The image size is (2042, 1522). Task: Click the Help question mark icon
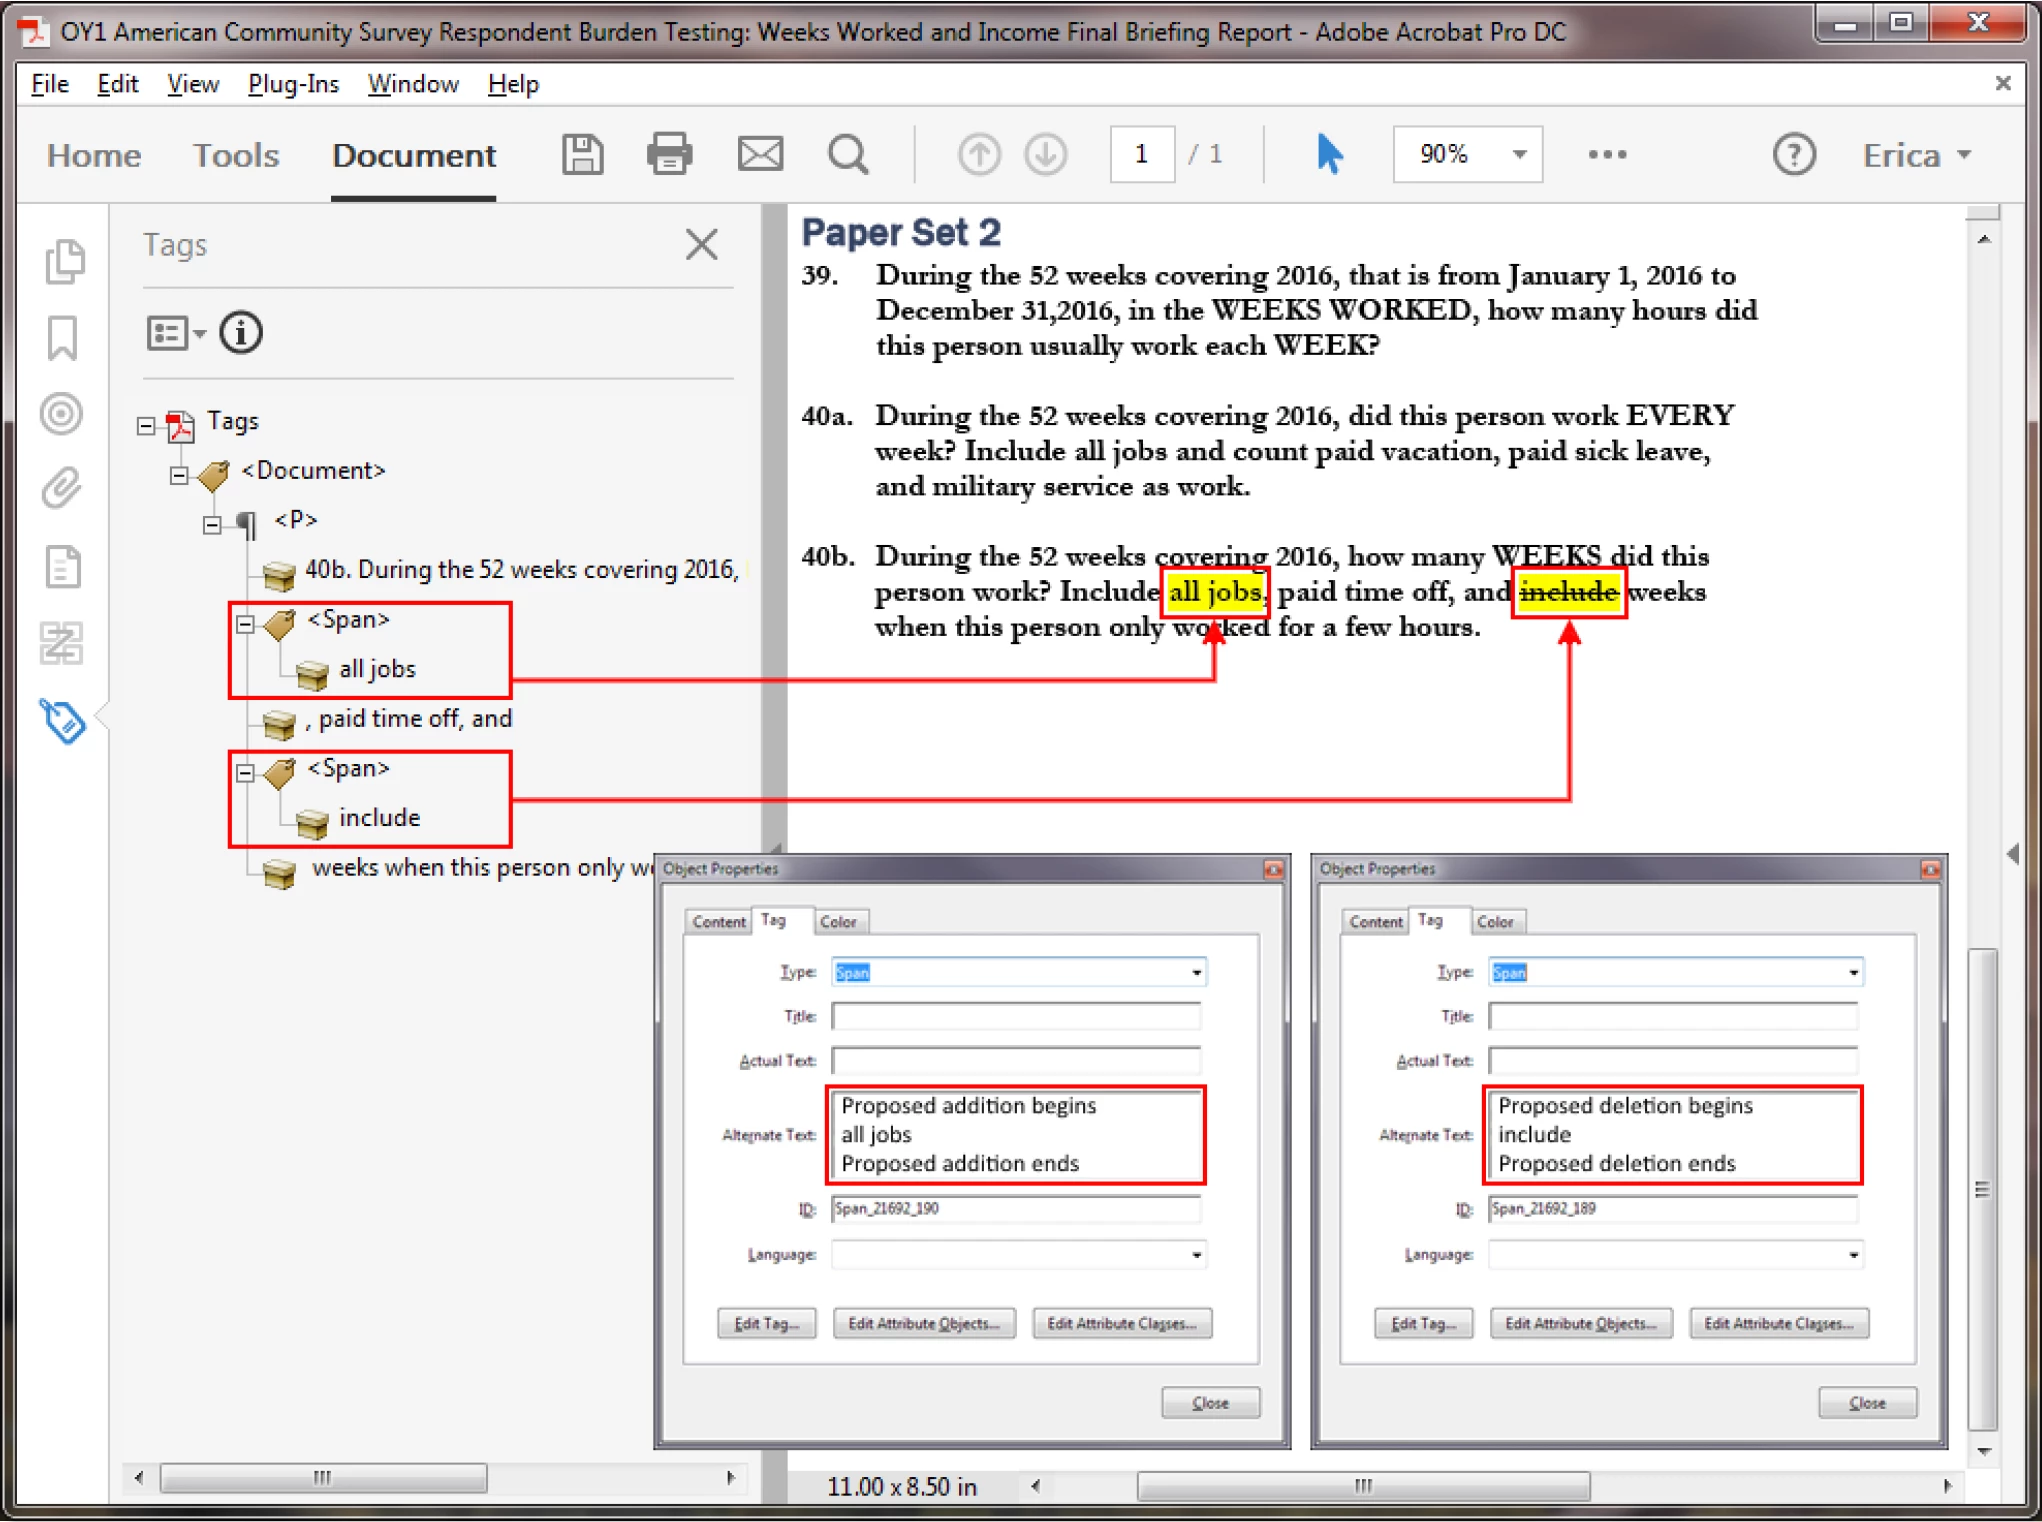(x=1794, y=155)
